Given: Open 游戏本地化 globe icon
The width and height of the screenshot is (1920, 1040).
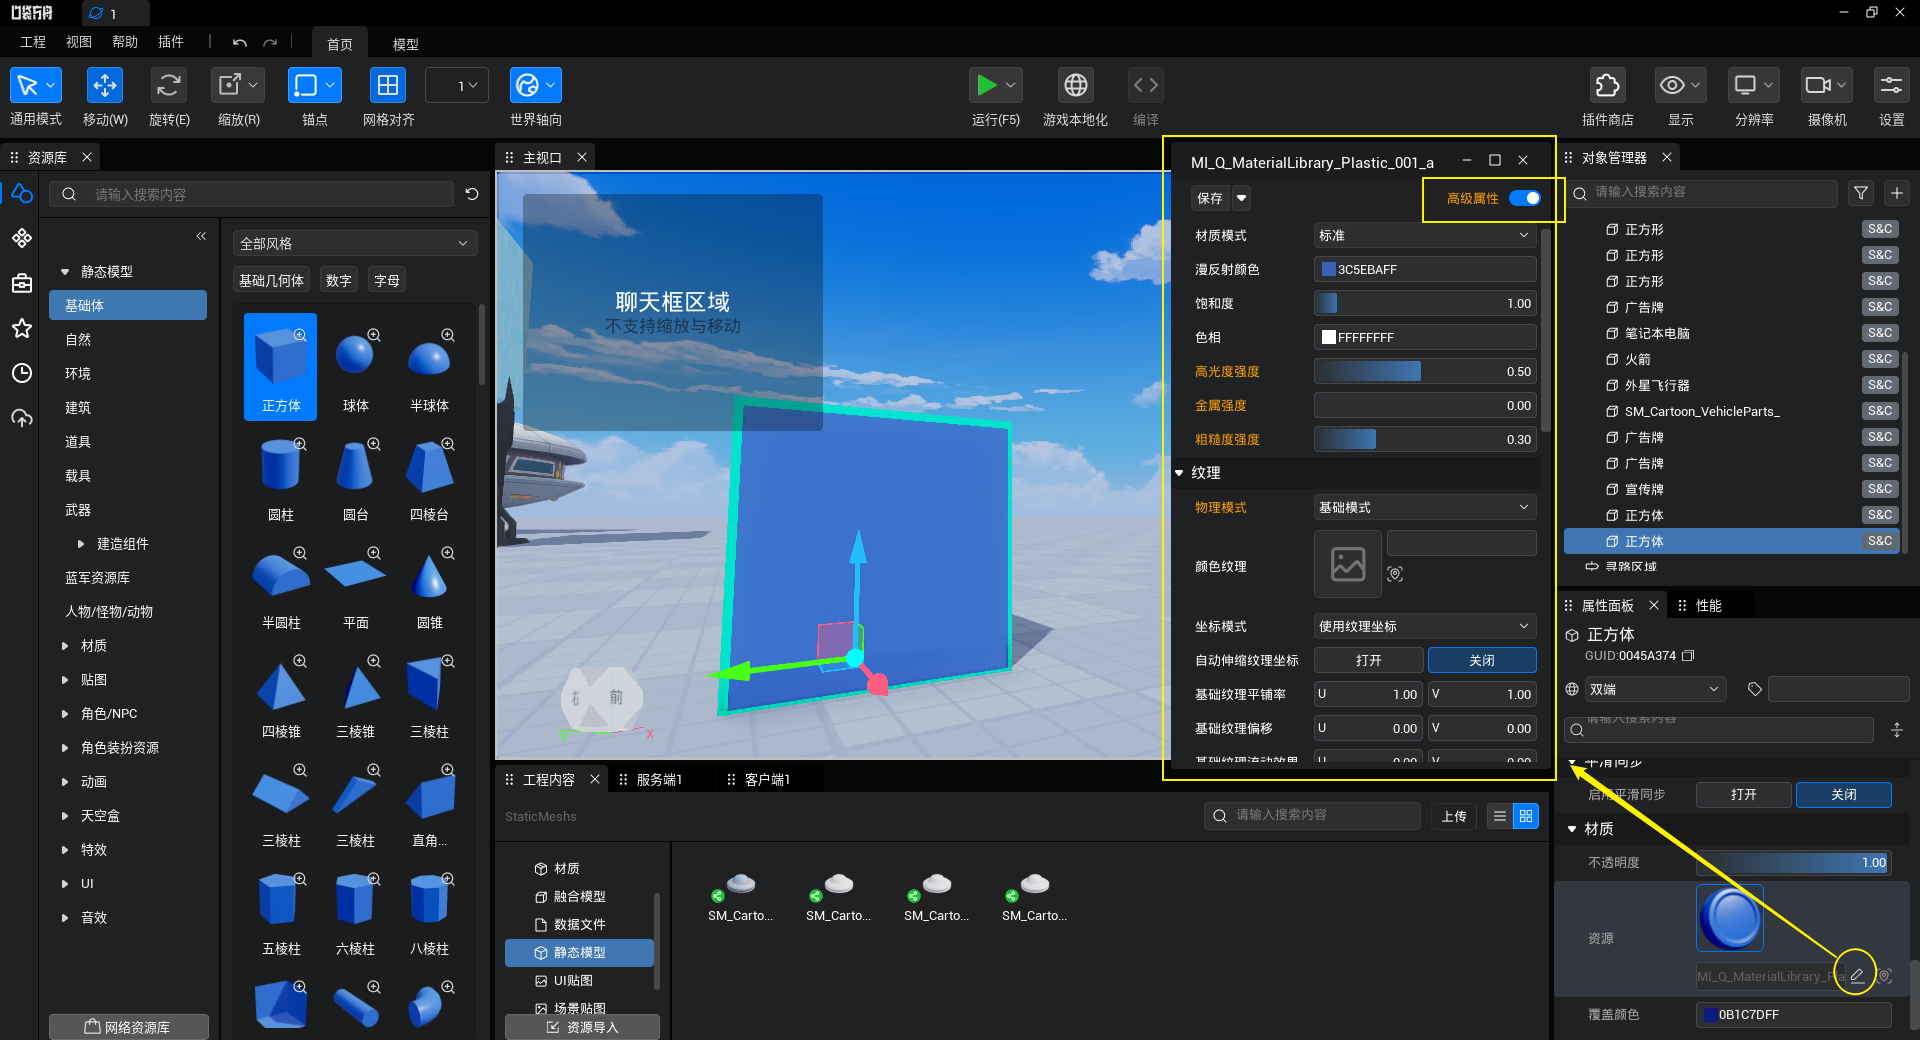Looking at the screenshot, I should pos(1076,85).
